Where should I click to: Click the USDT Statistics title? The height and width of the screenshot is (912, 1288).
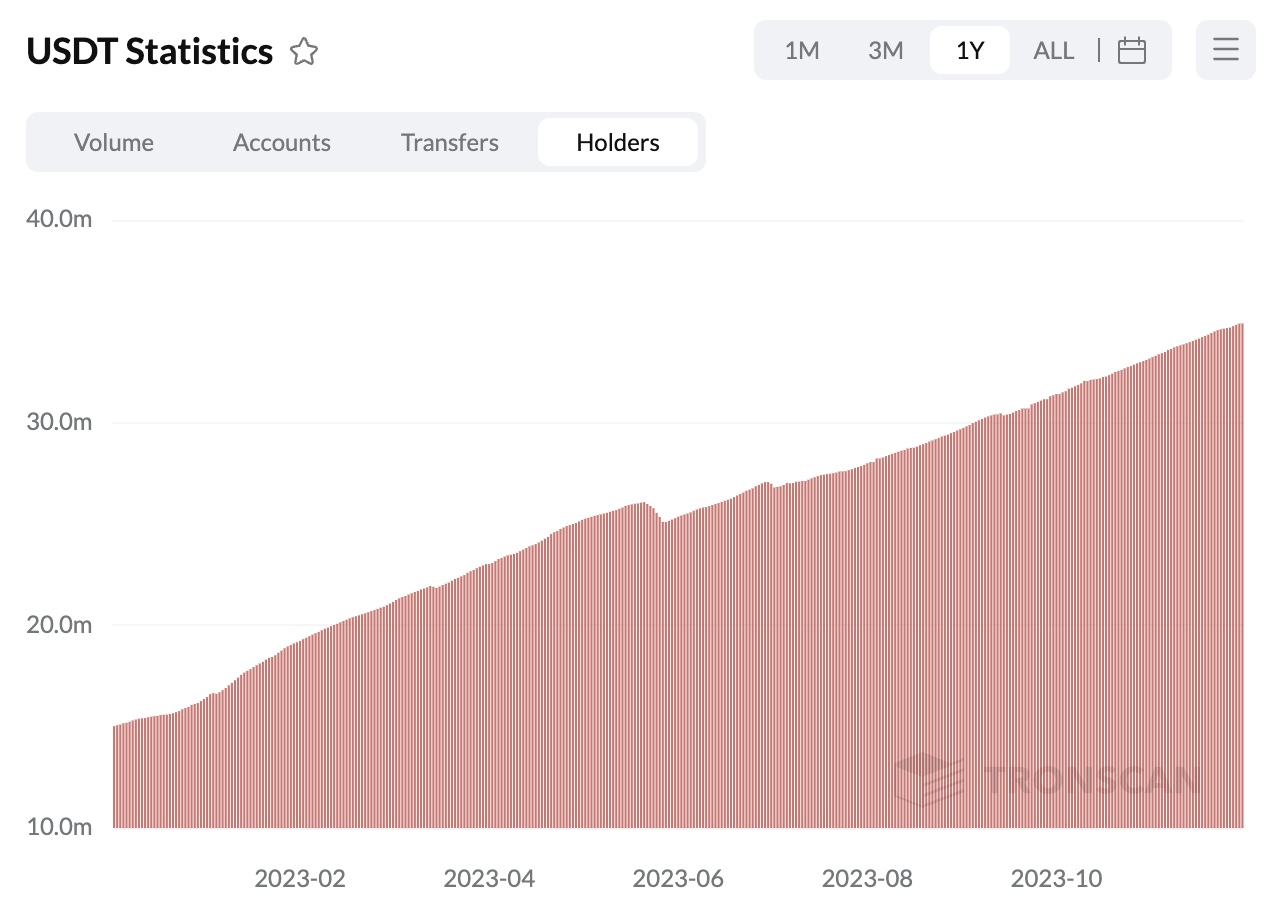coord(150,51)
